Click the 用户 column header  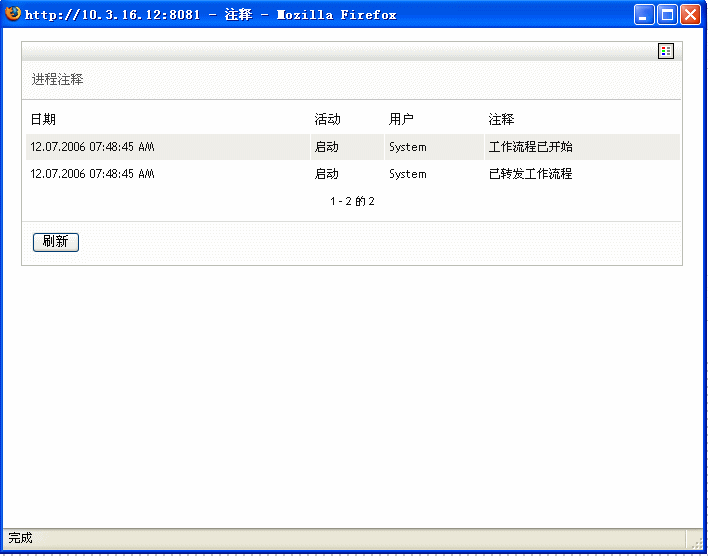[401, 119]
